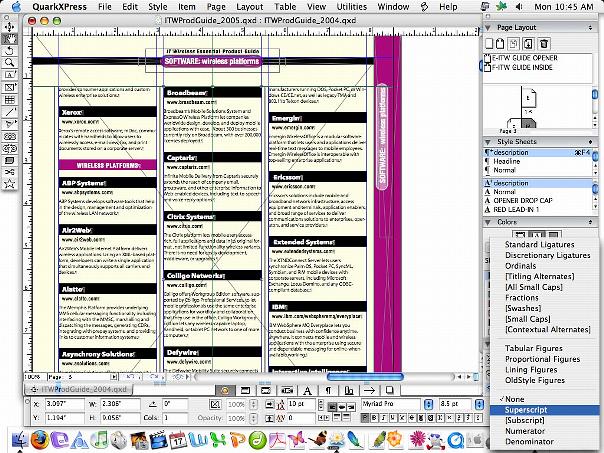Set left text alignment
The image size is (604, 453).
click(x=332, y=407)
